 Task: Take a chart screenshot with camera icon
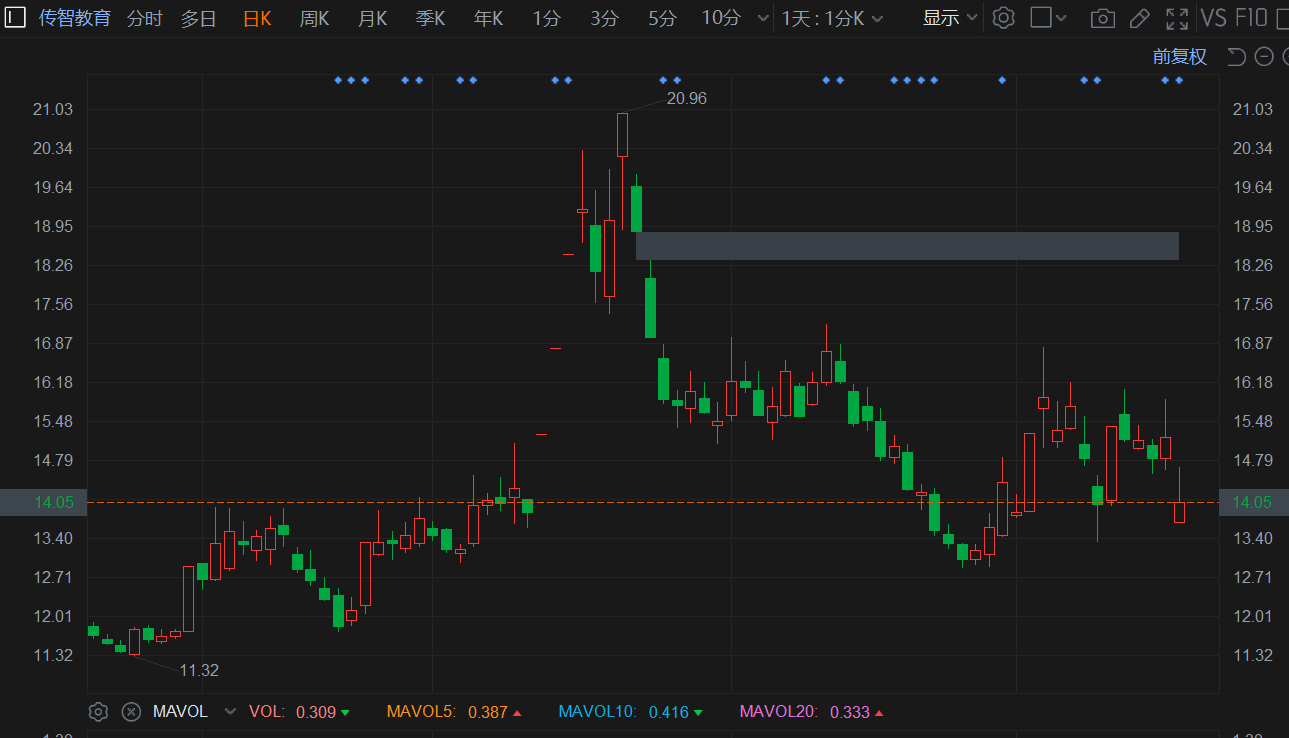pos(1102,18)
